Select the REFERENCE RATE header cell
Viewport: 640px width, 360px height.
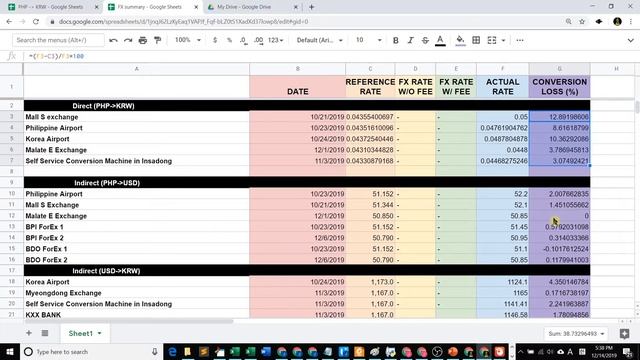tap(370, 87)
